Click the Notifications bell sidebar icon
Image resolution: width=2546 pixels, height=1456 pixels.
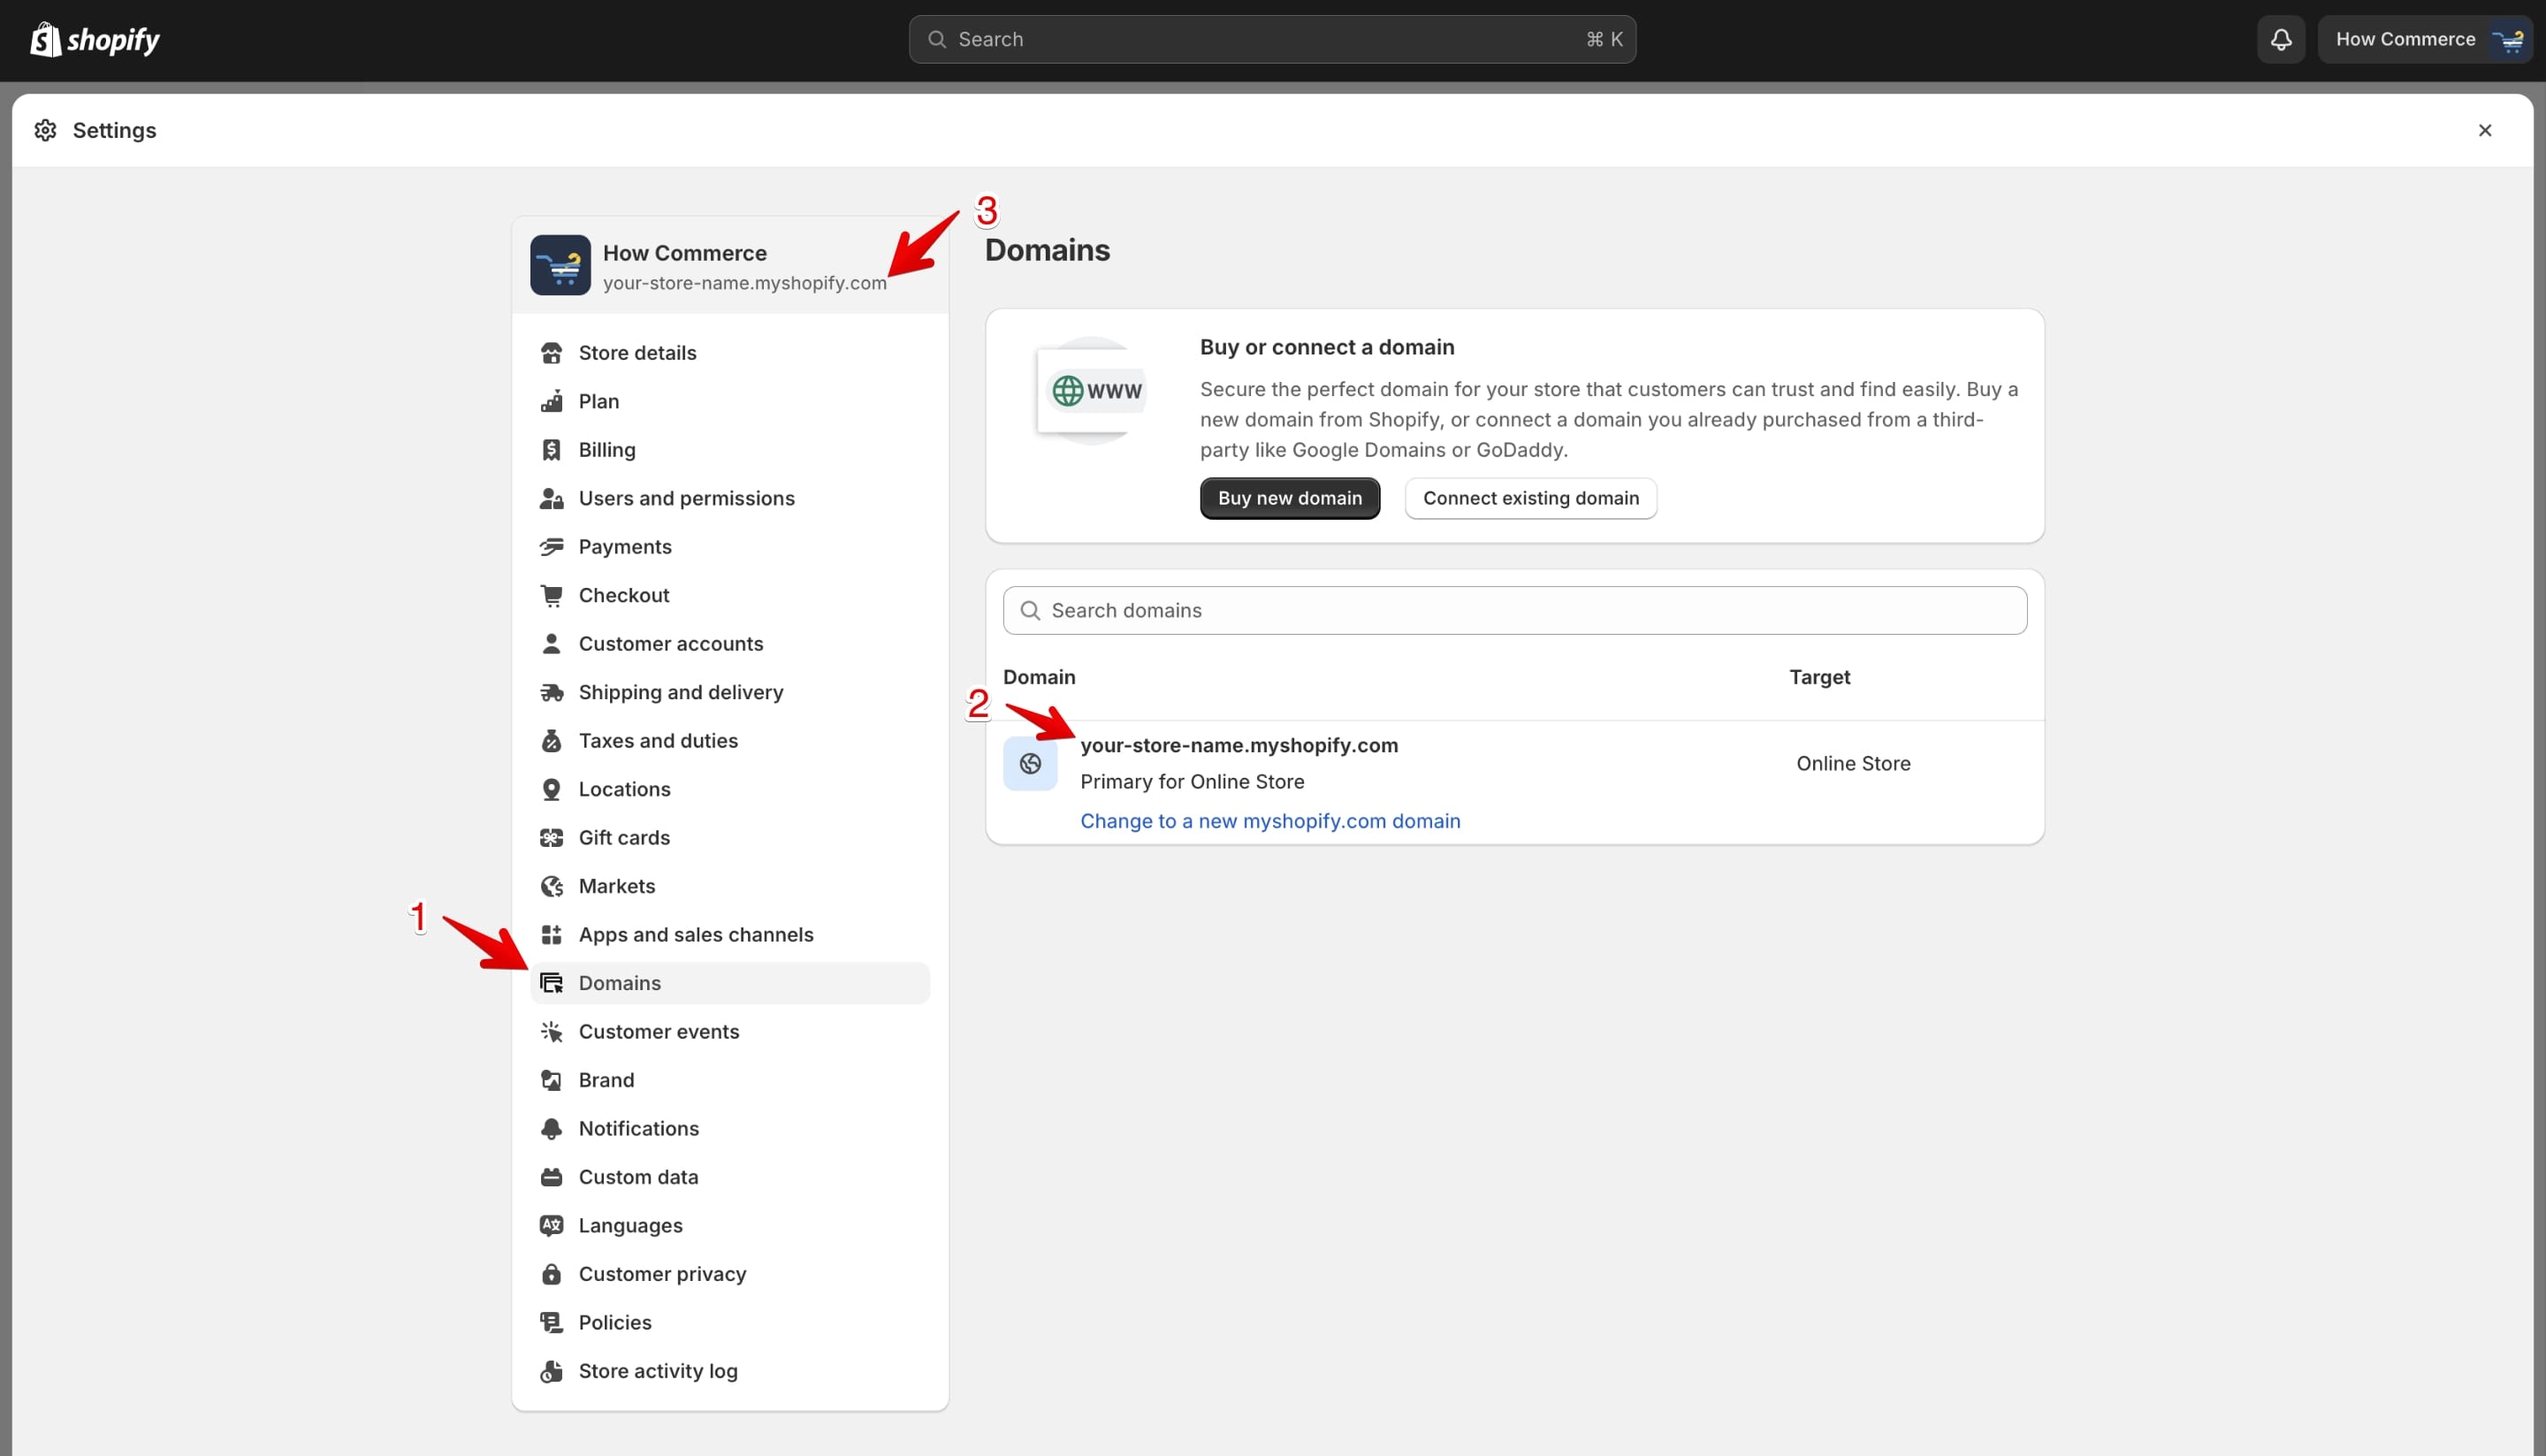[x=551, y=1129]
